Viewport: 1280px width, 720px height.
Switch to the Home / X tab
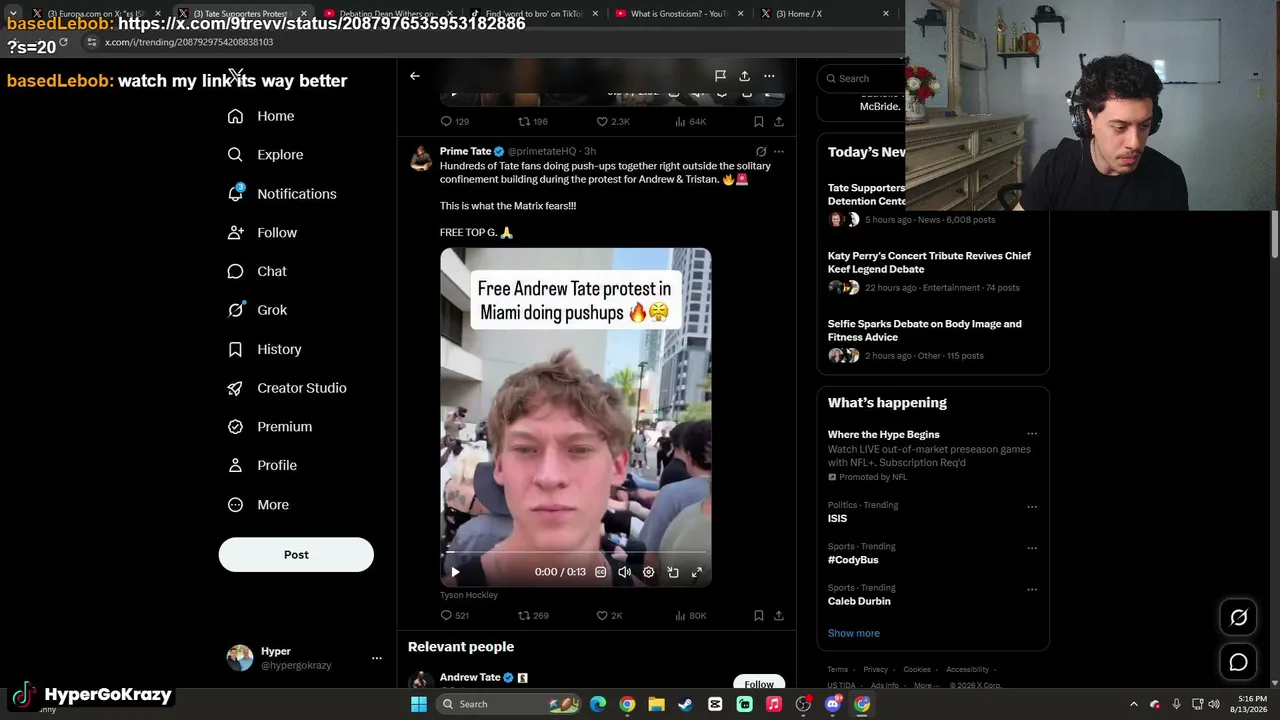826,14
